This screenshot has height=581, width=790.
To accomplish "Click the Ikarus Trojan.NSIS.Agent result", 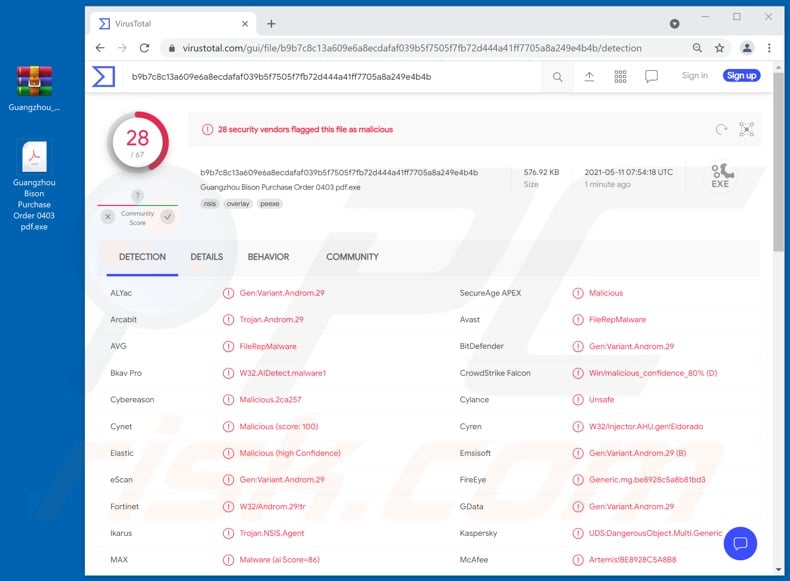I will click(272, 533).
